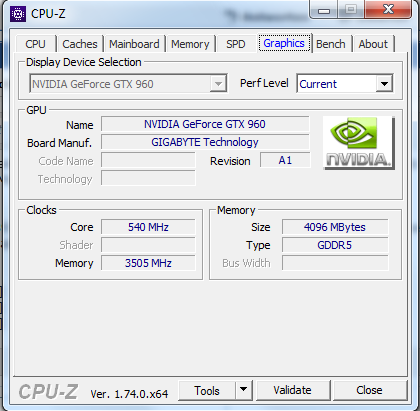Click the GDDR5 memory type value
420x411 pixels.
pyautogui.click(x=335, y=245)
